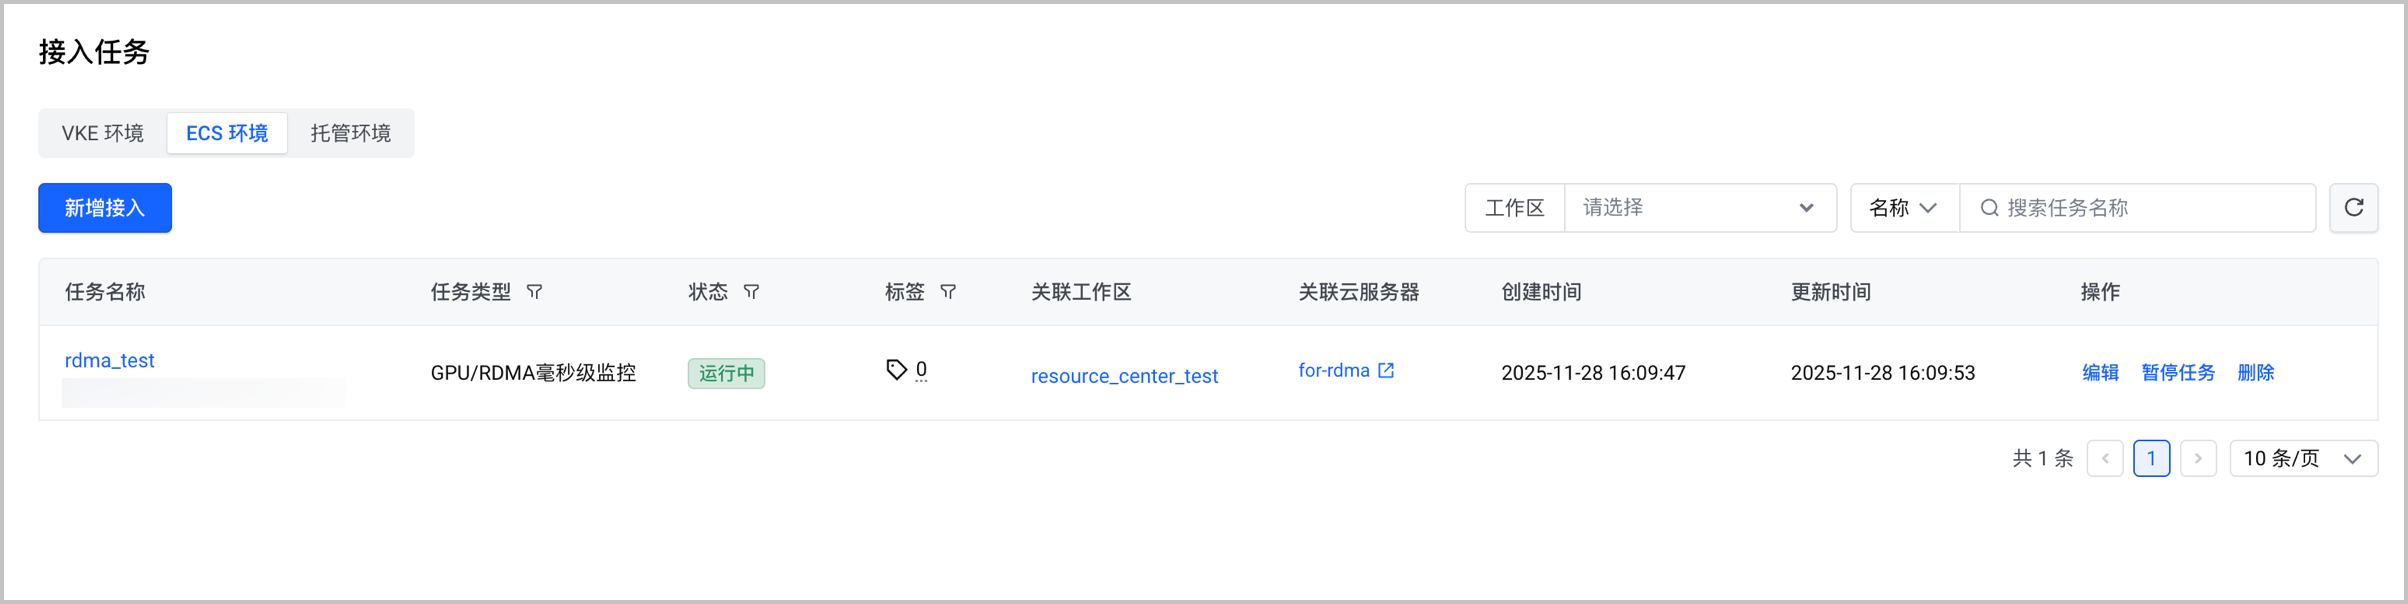This screenshot has width=2408, height=604.
Task: Open the resource_center_test workspace link
Action: point(1124,376)
